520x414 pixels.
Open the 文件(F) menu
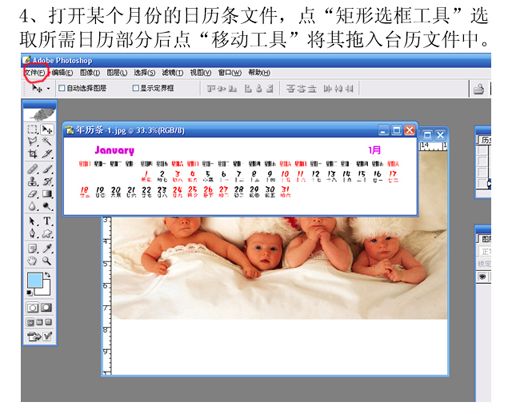pos(35,72)
